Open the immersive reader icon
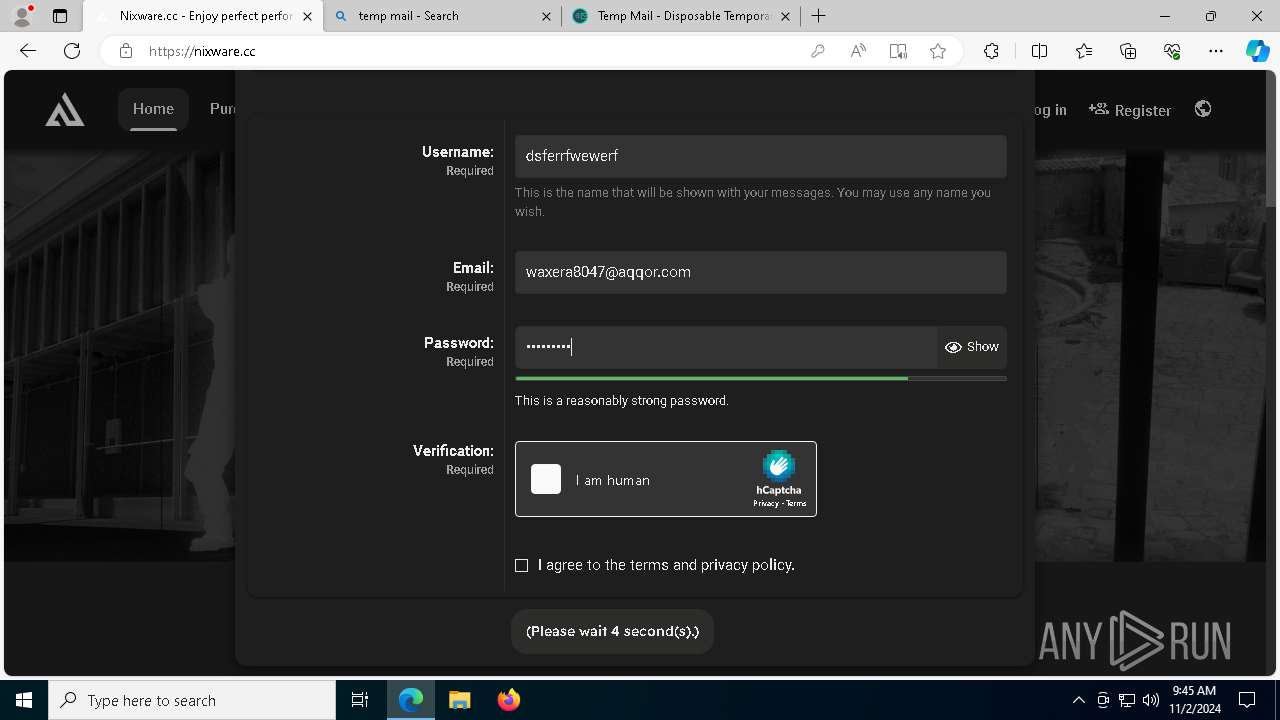Screen dimensions: 1280x720 pyautogui.click(x=898, y=51)
